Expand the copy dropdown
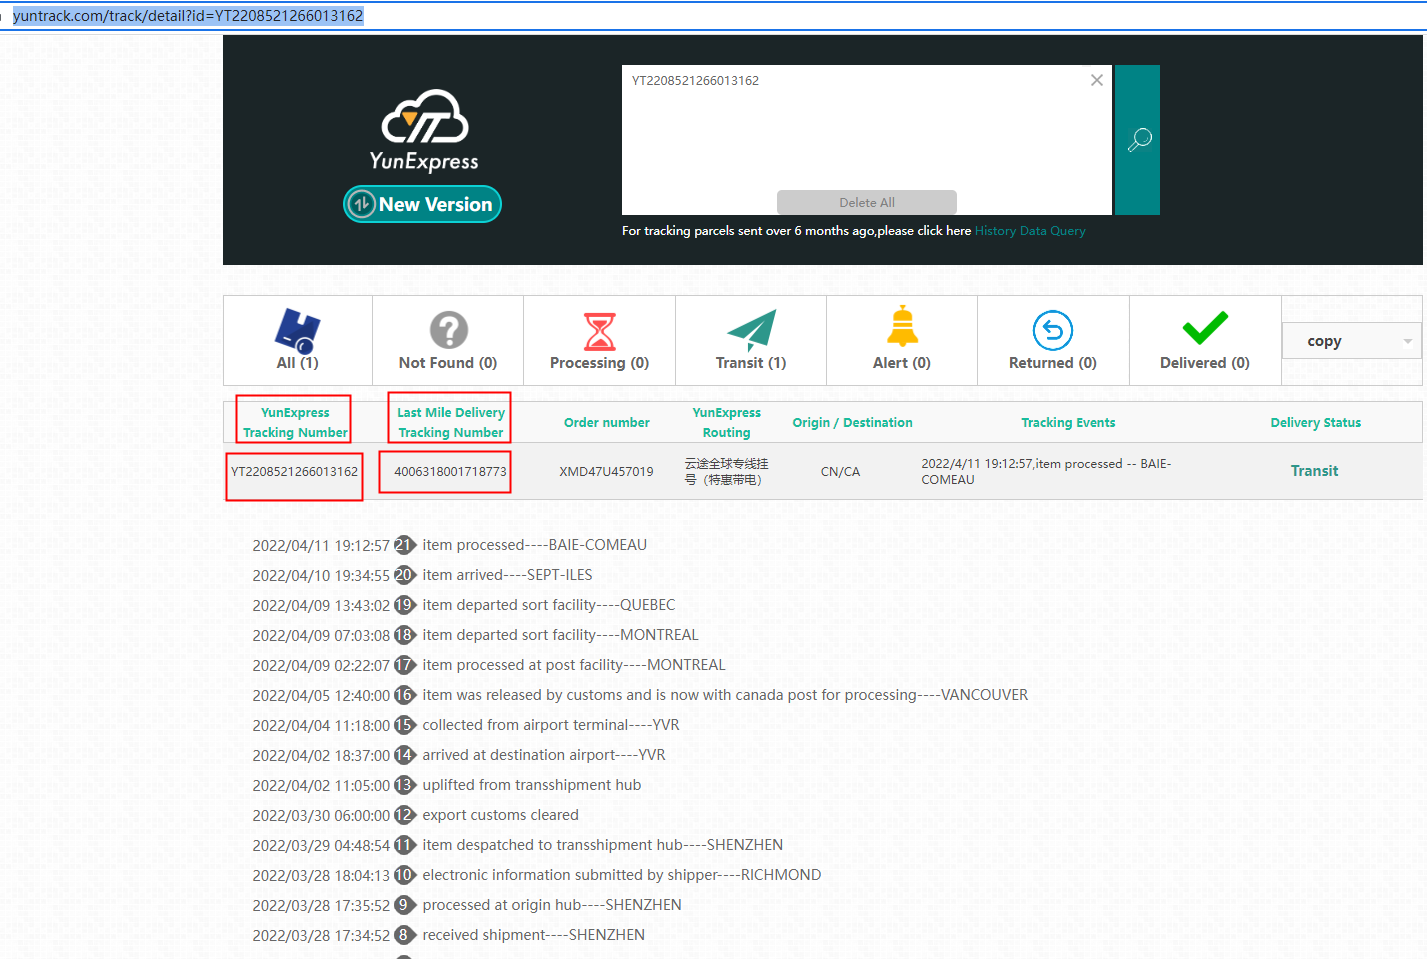 1406,341
